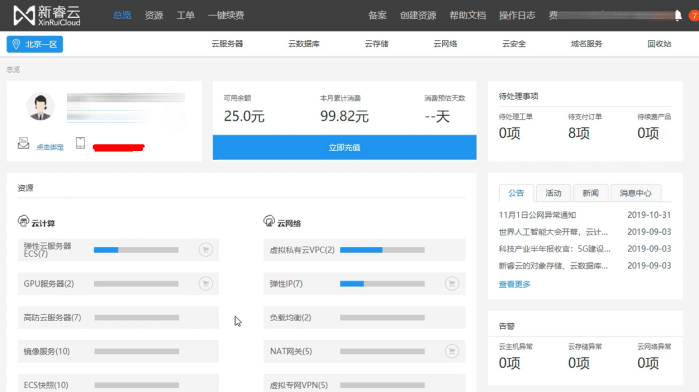Click the user avatar picture

pyautogui.click(x=41, y=107)
